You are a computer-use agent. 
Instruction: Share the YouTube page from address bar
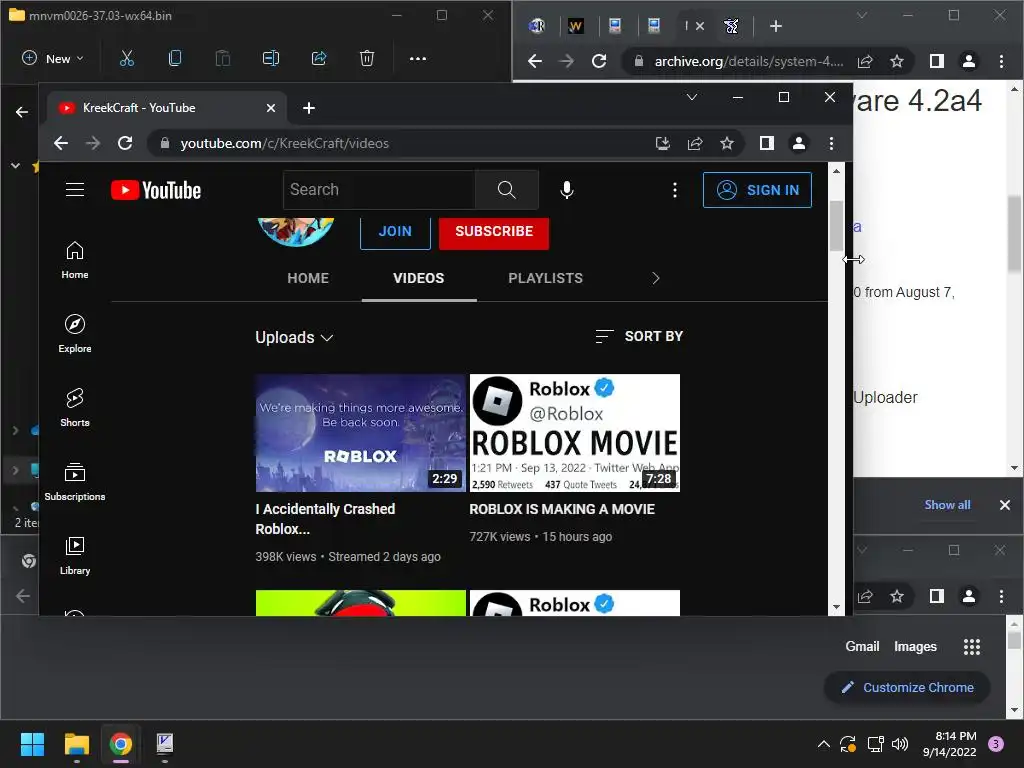pyautogui.click(x=696, y=143)
